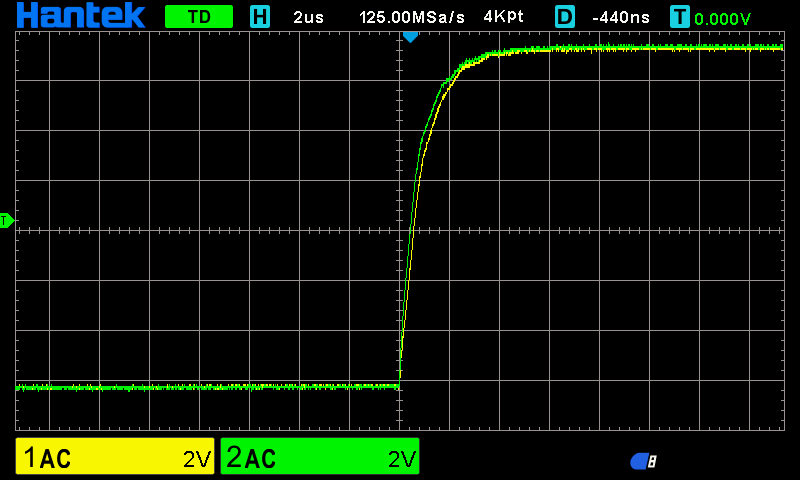The width and height of the screenshot is (800, 480).
Task: Click the 0.000V trigger level value
Action: pyautogui.click(x=722, y=19)
